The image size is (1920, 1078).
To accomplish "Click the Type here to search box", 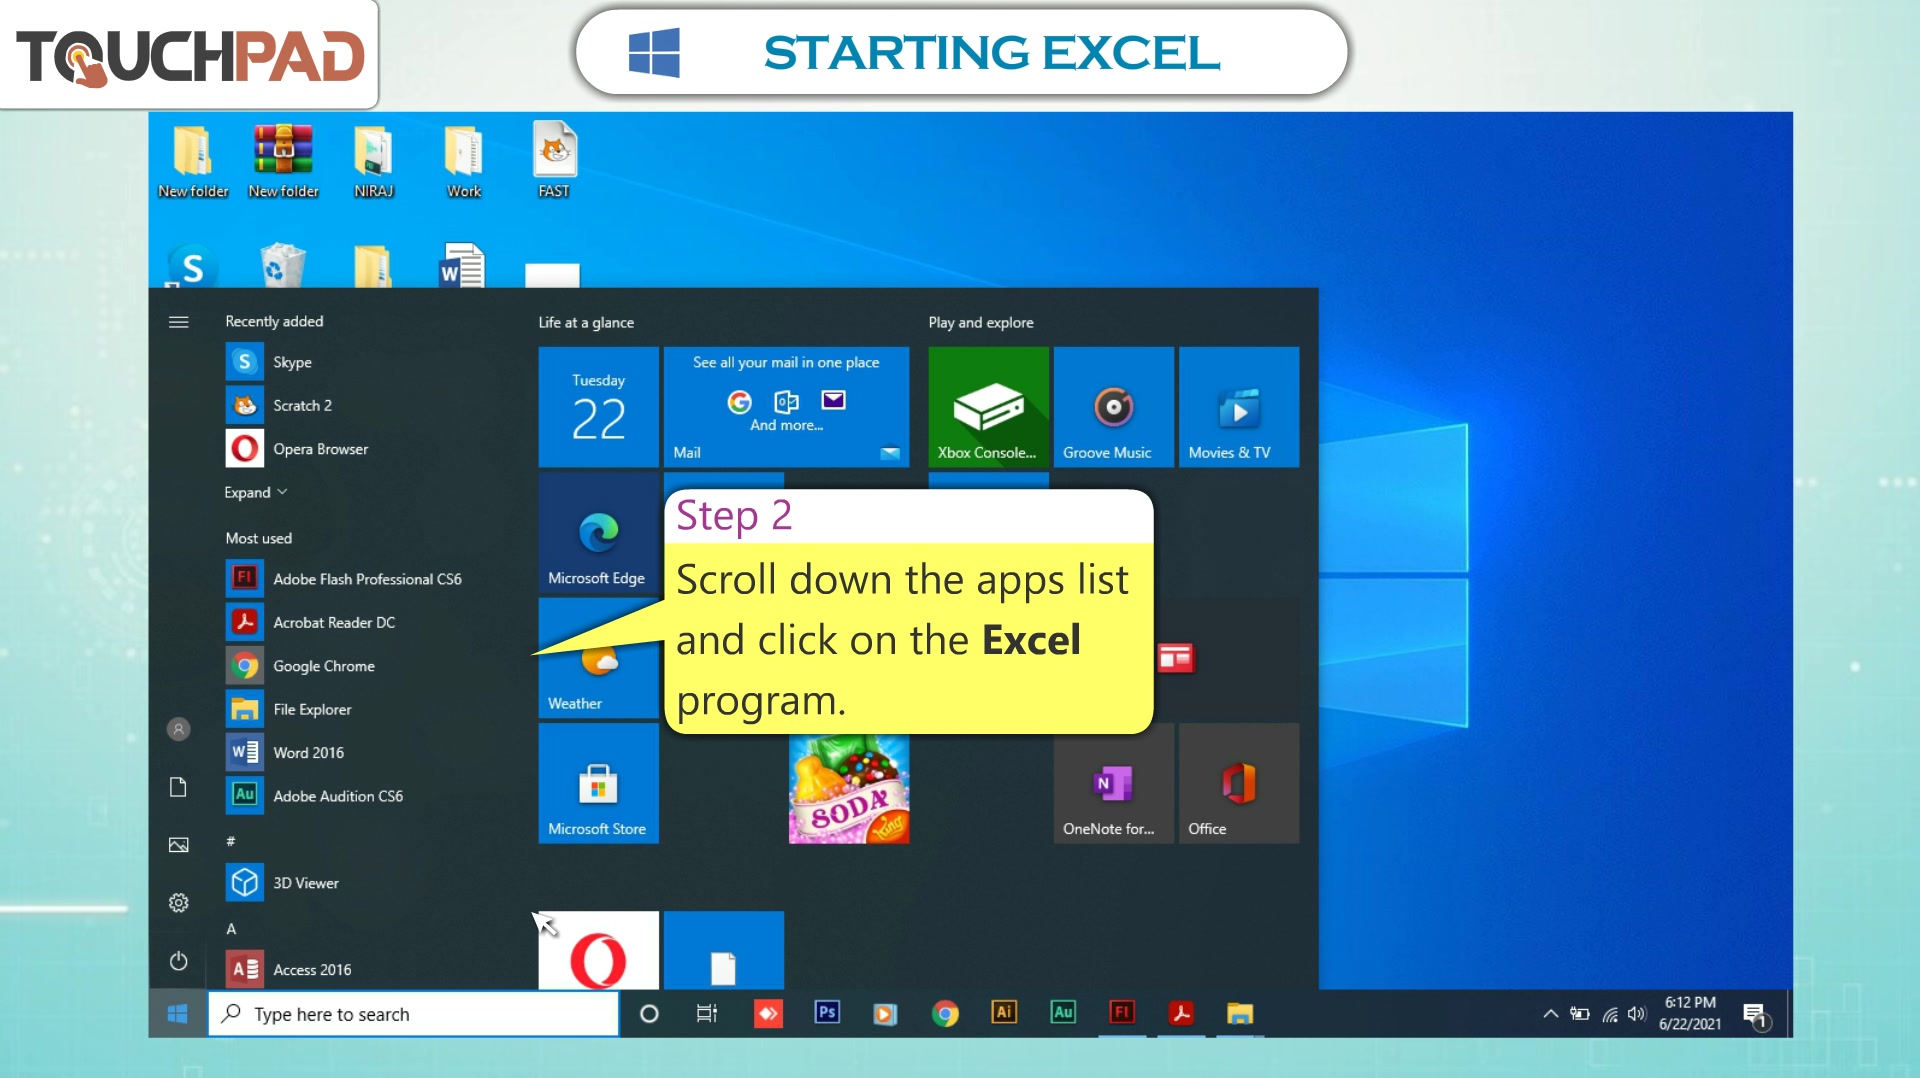I will pyautogui.click(x=414, y=1014).
